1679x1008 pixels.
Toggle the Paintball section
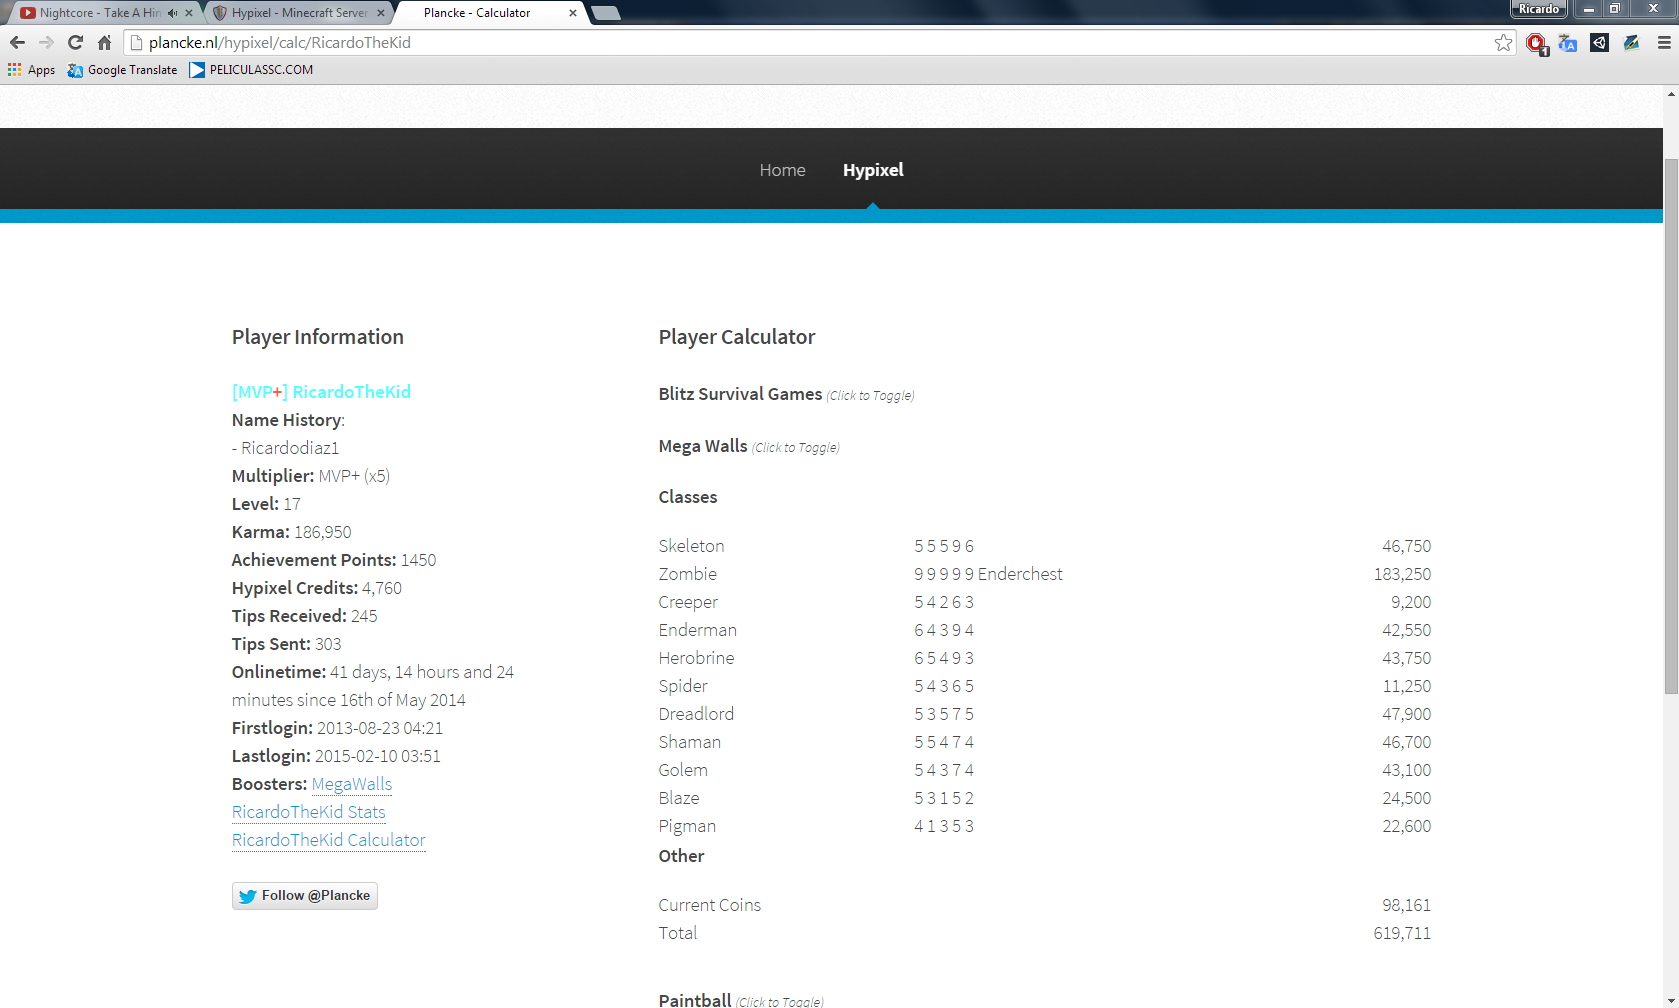[741, 1000]
